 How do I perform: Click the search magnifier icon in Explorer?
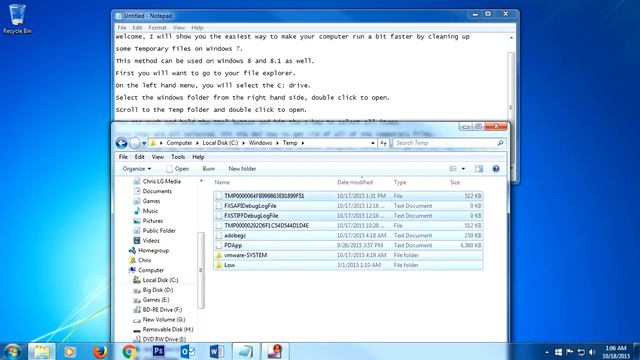pyautogui.click(x=500, y=143)
